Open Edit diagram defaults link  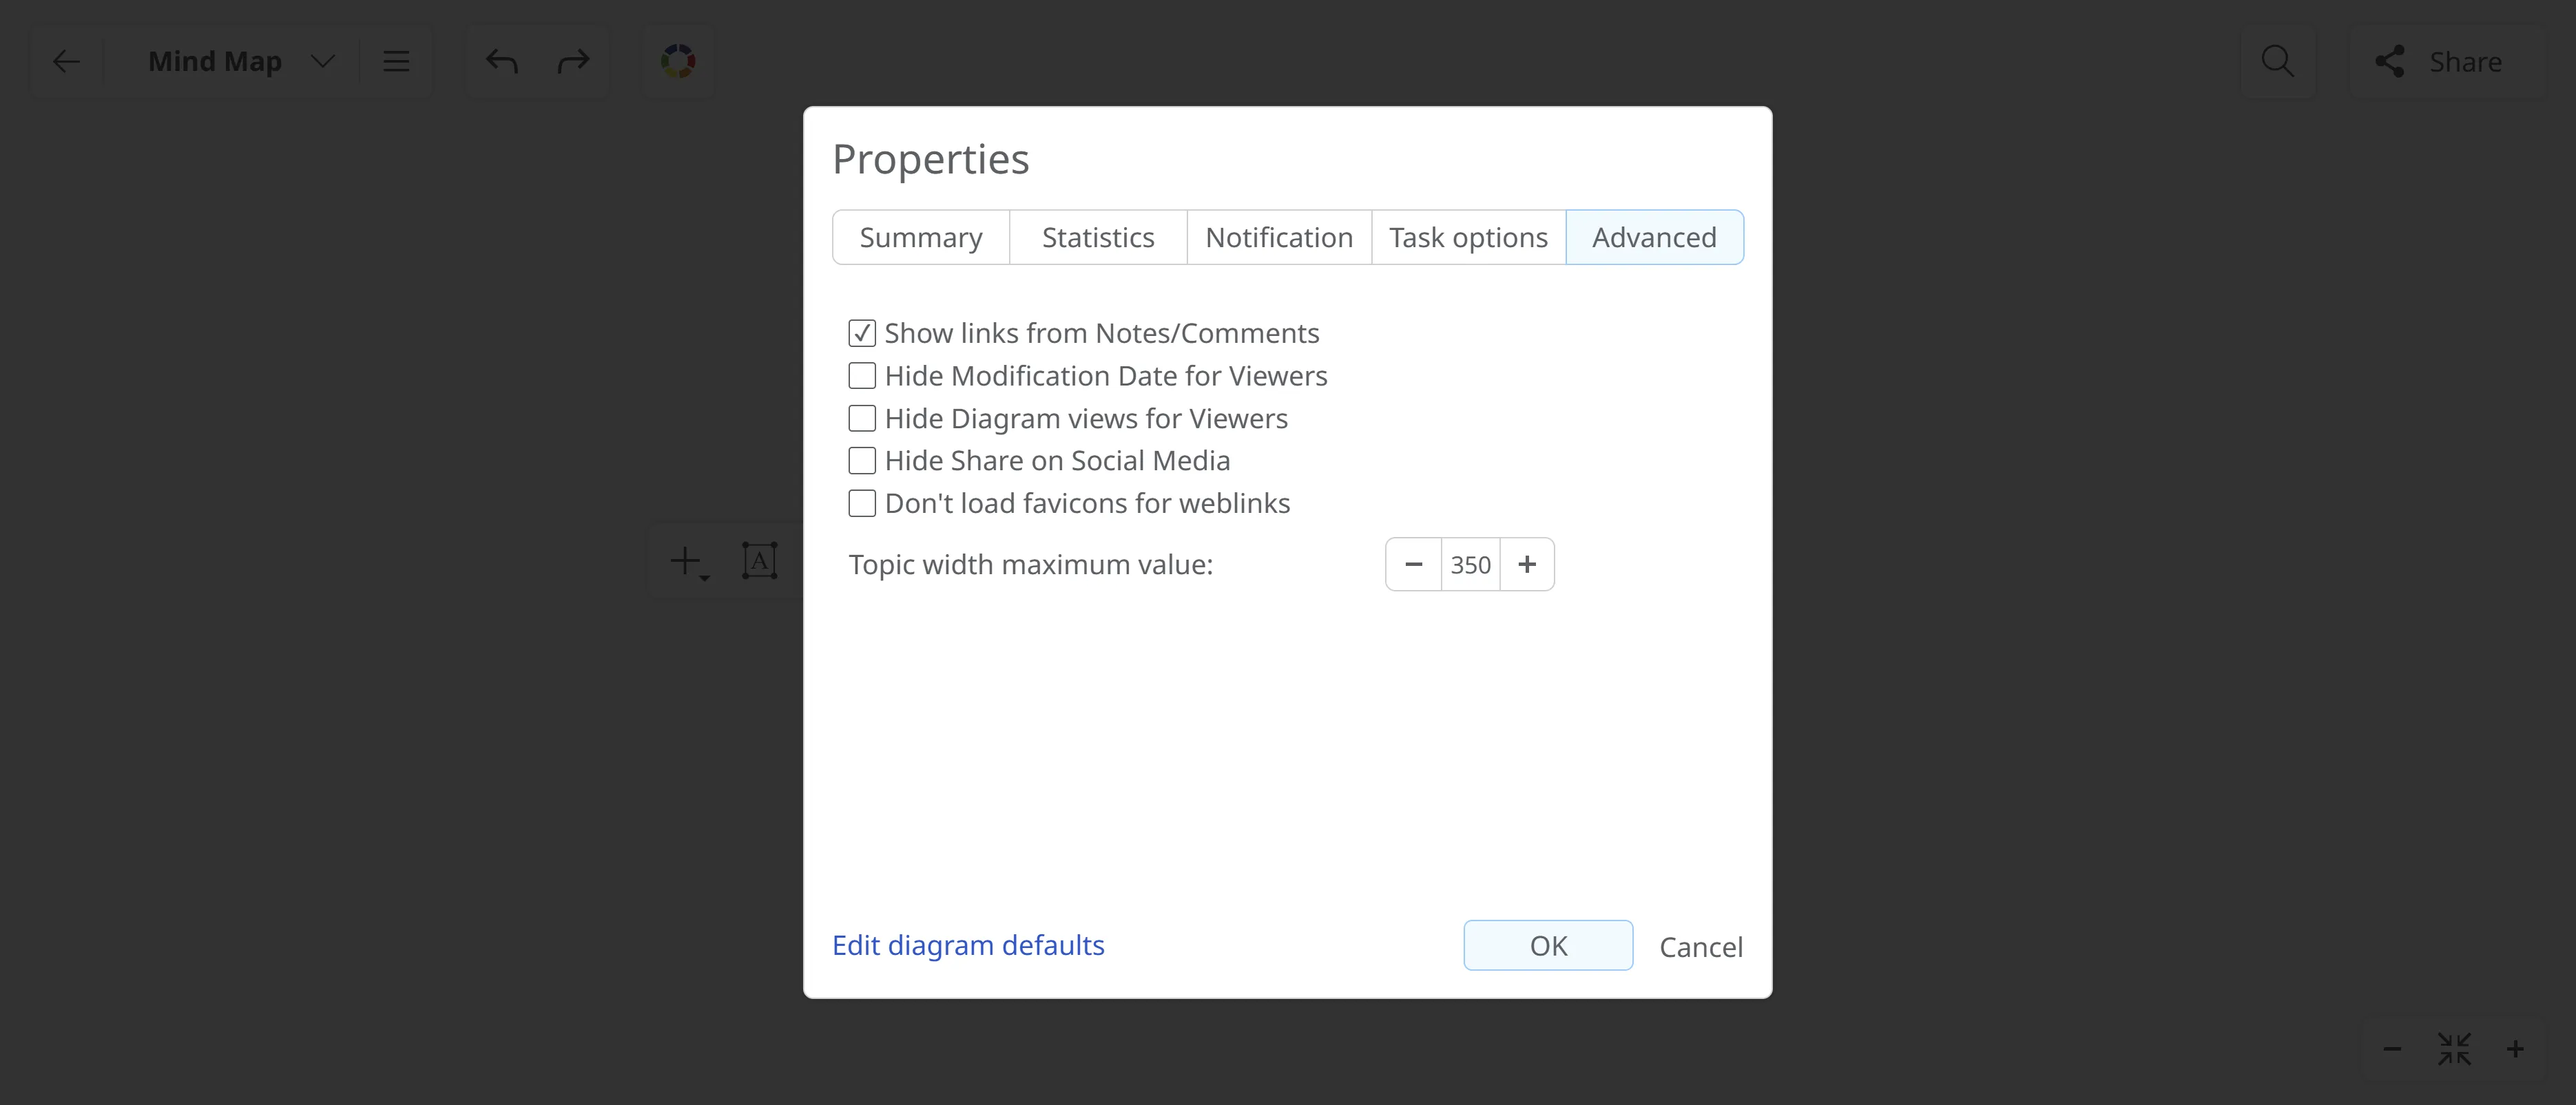(968, 946)
